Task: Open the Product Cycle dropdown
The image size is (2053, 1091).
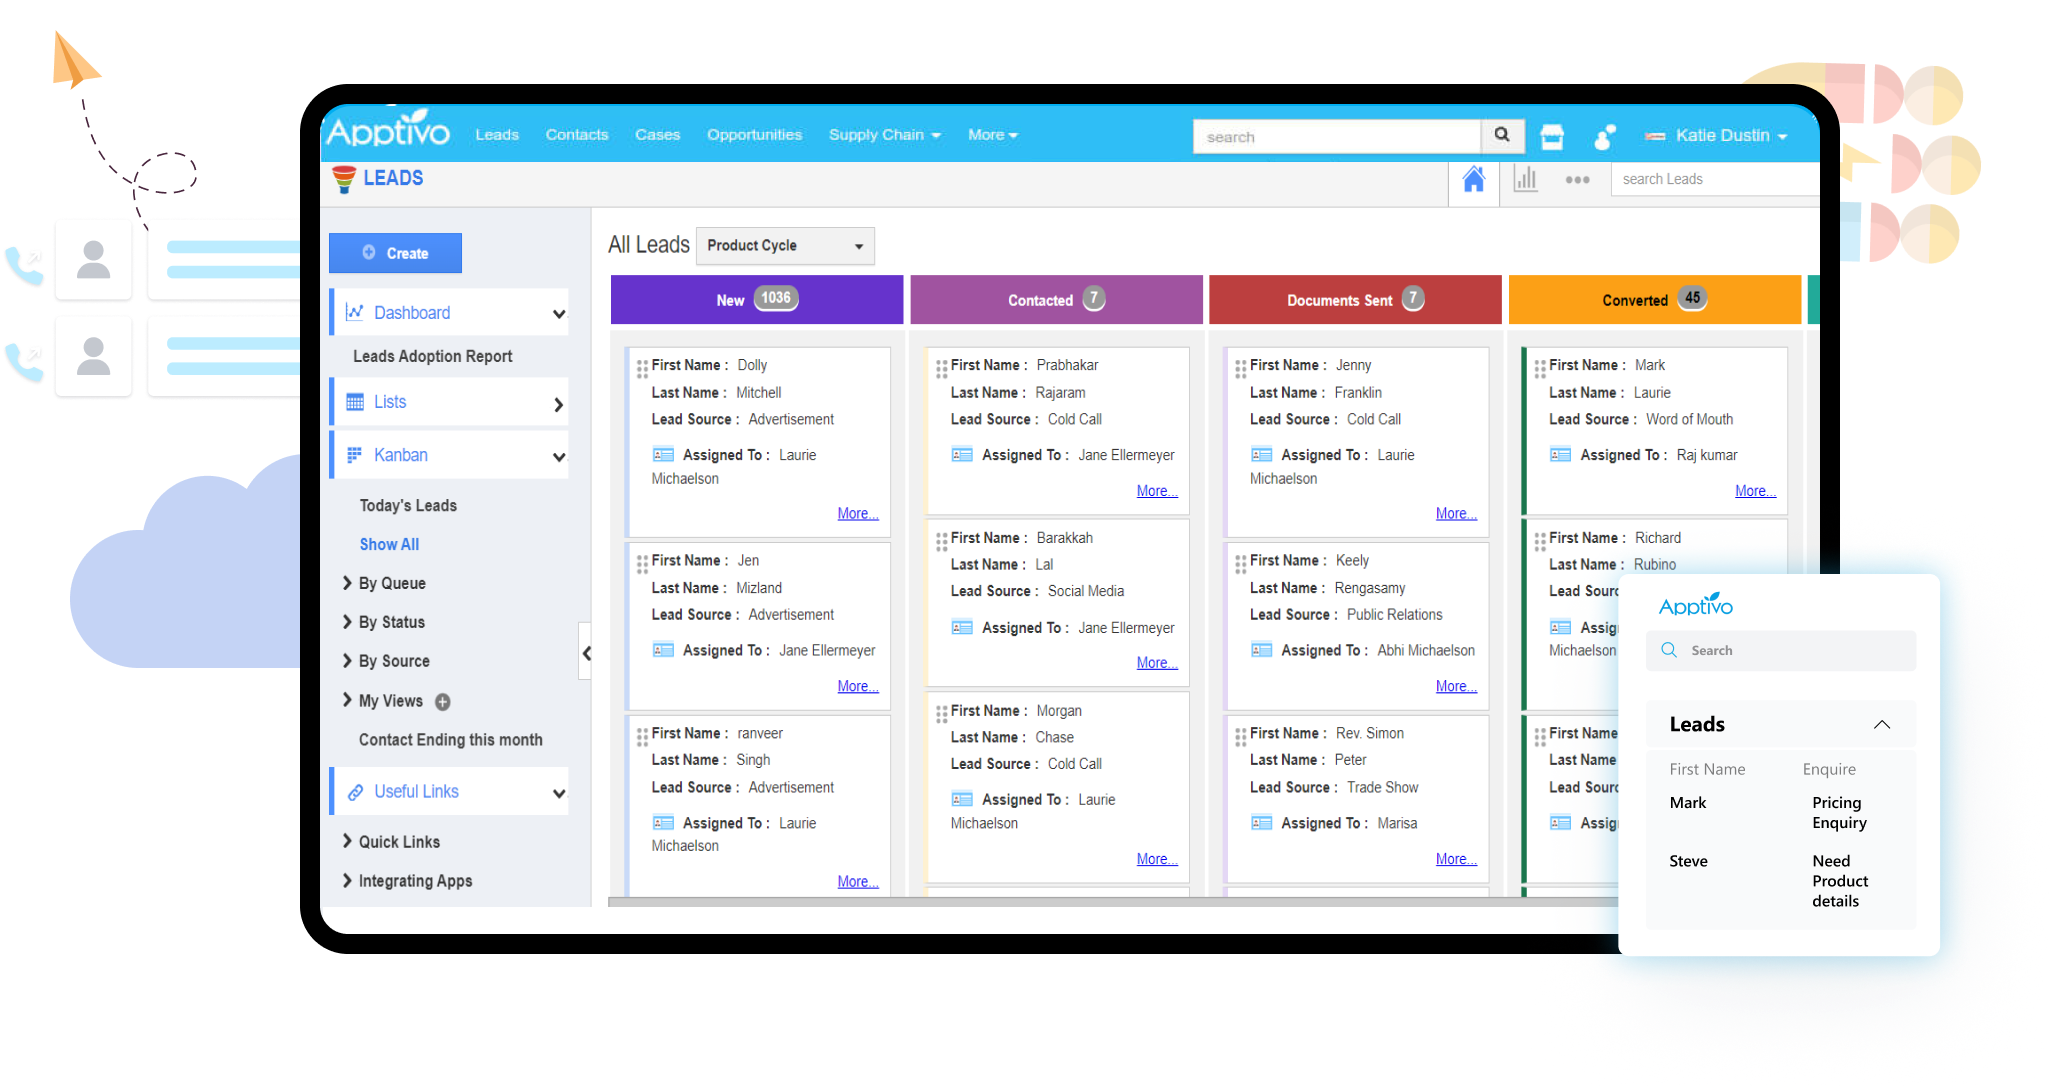Action: point(785,246)
